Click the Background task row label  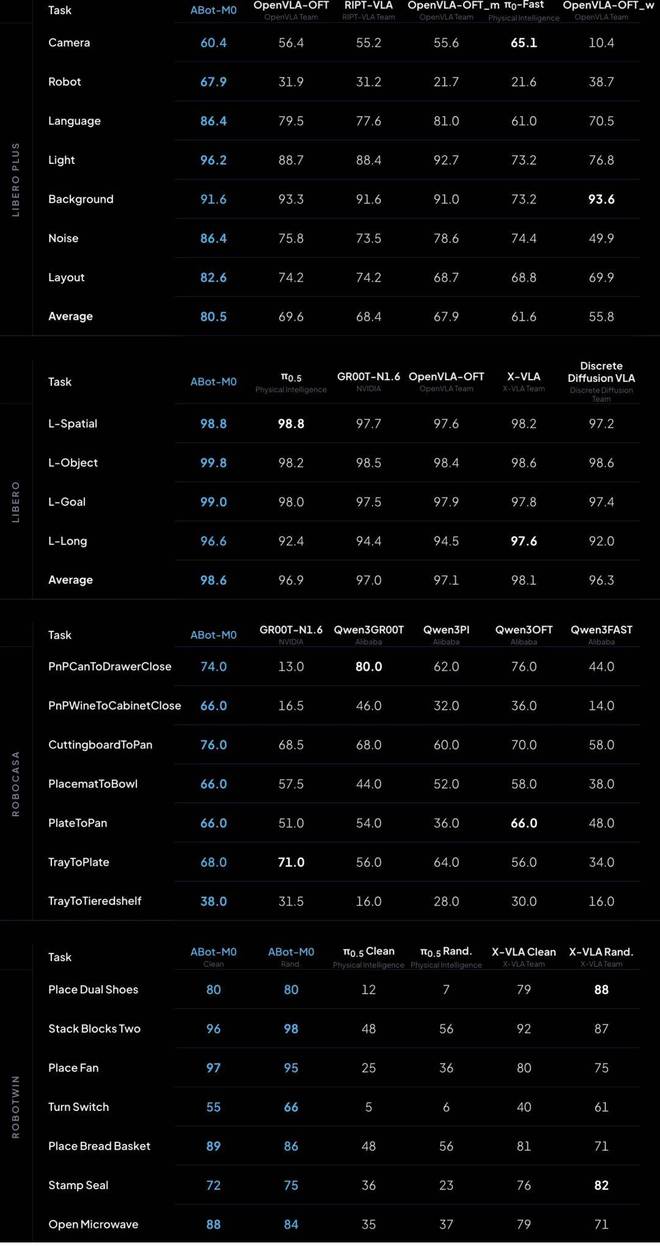pos(81,199)
